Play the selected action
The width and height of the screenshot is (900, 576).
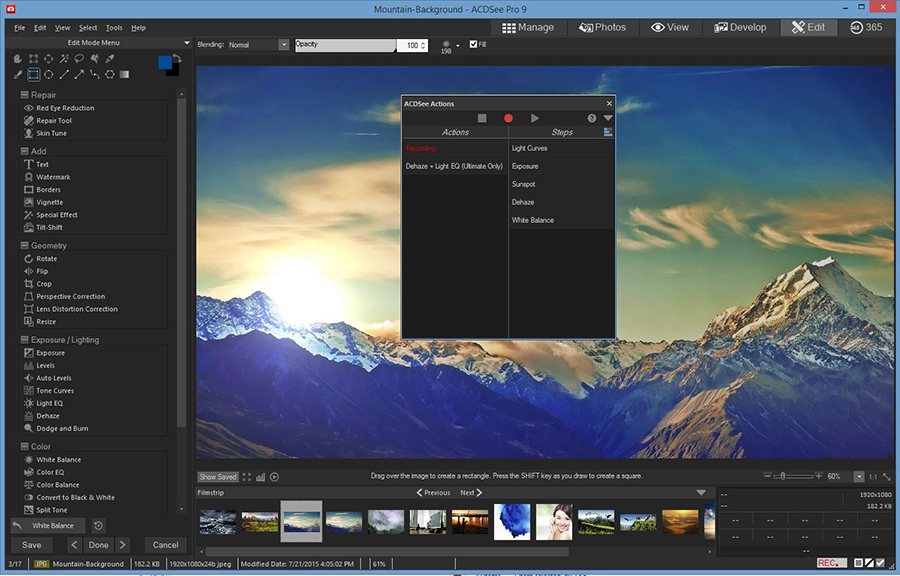[534, 118]
